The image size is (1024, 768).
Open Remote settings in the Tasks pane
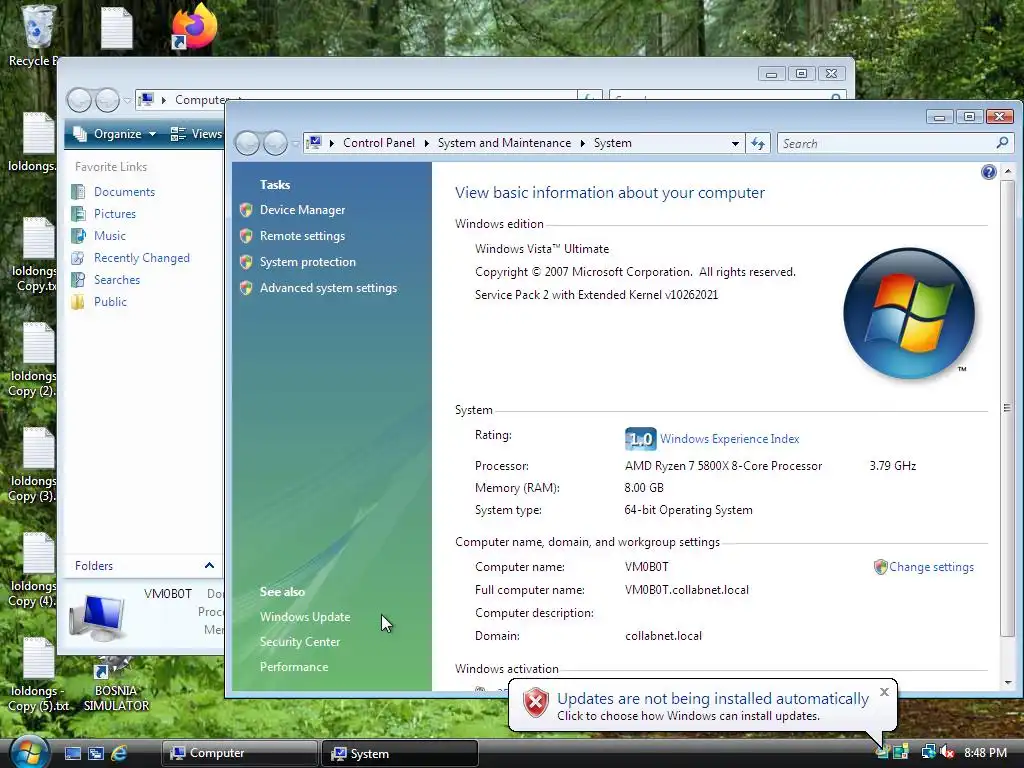[302, 236]
